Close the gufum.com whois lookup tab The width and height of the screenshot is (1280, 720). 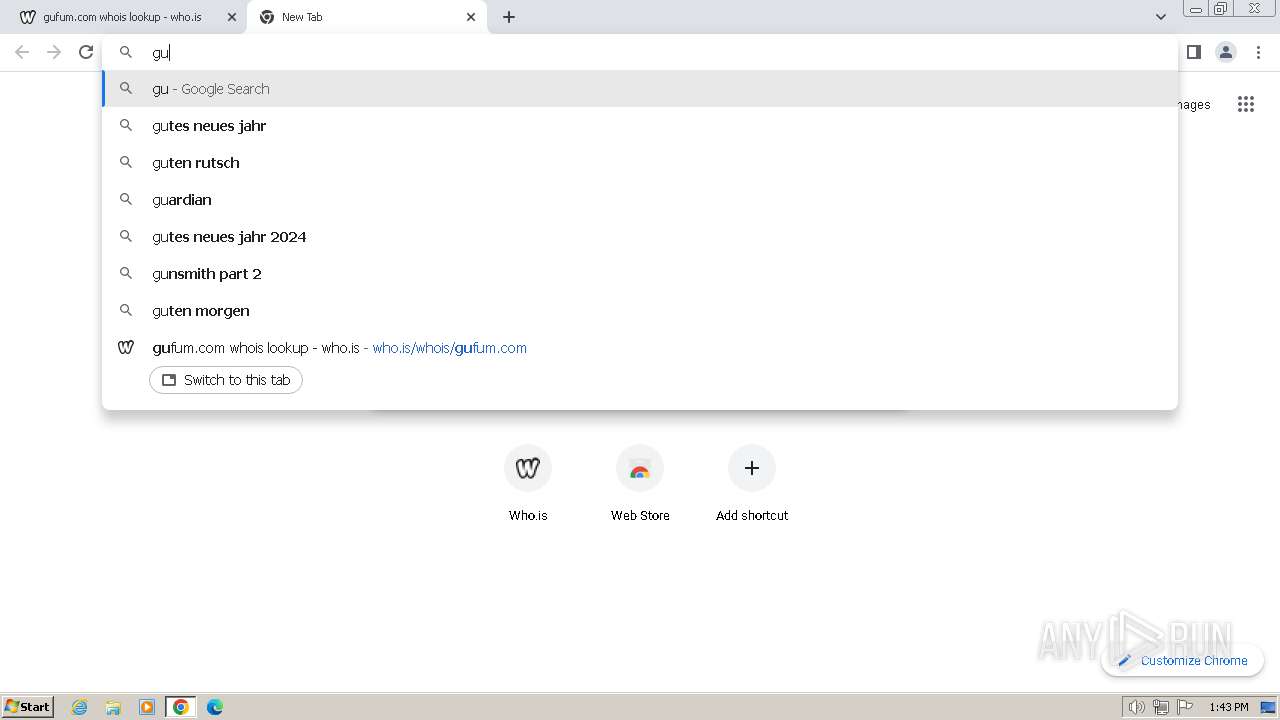point(232,17)
